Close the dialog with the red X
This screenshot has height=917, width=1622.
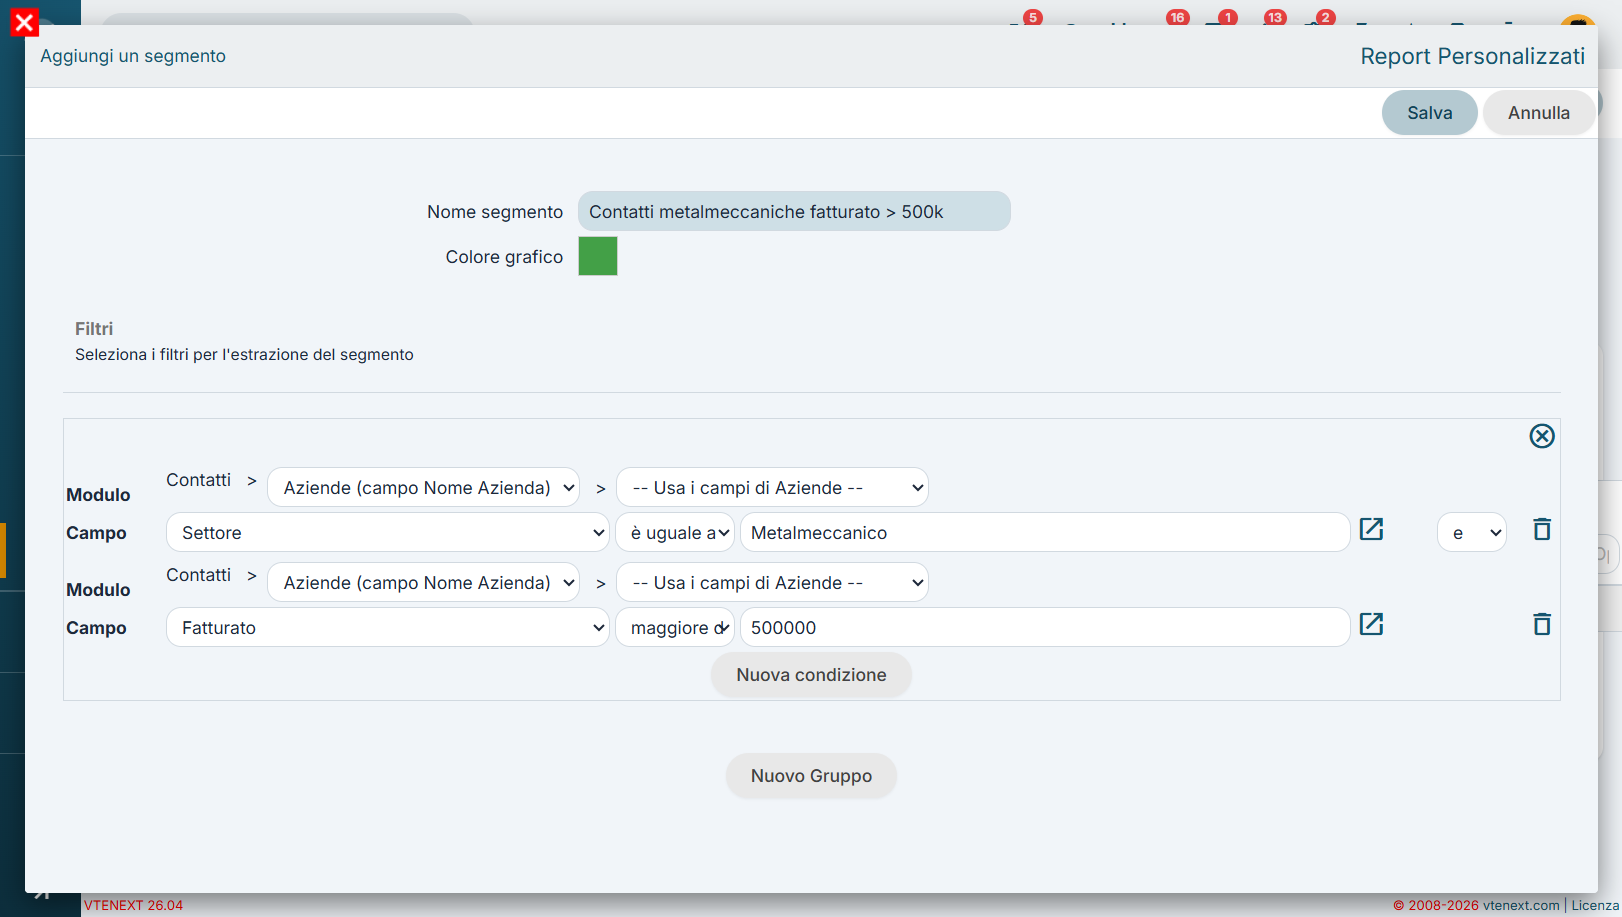[x=24, y=22]
